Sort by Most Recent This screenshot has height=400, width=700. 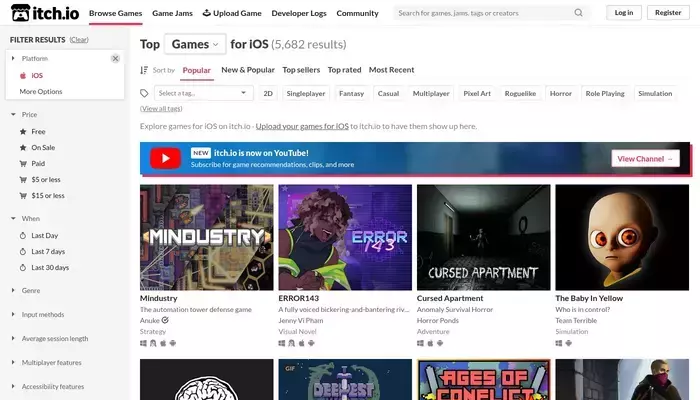(392, 70)
